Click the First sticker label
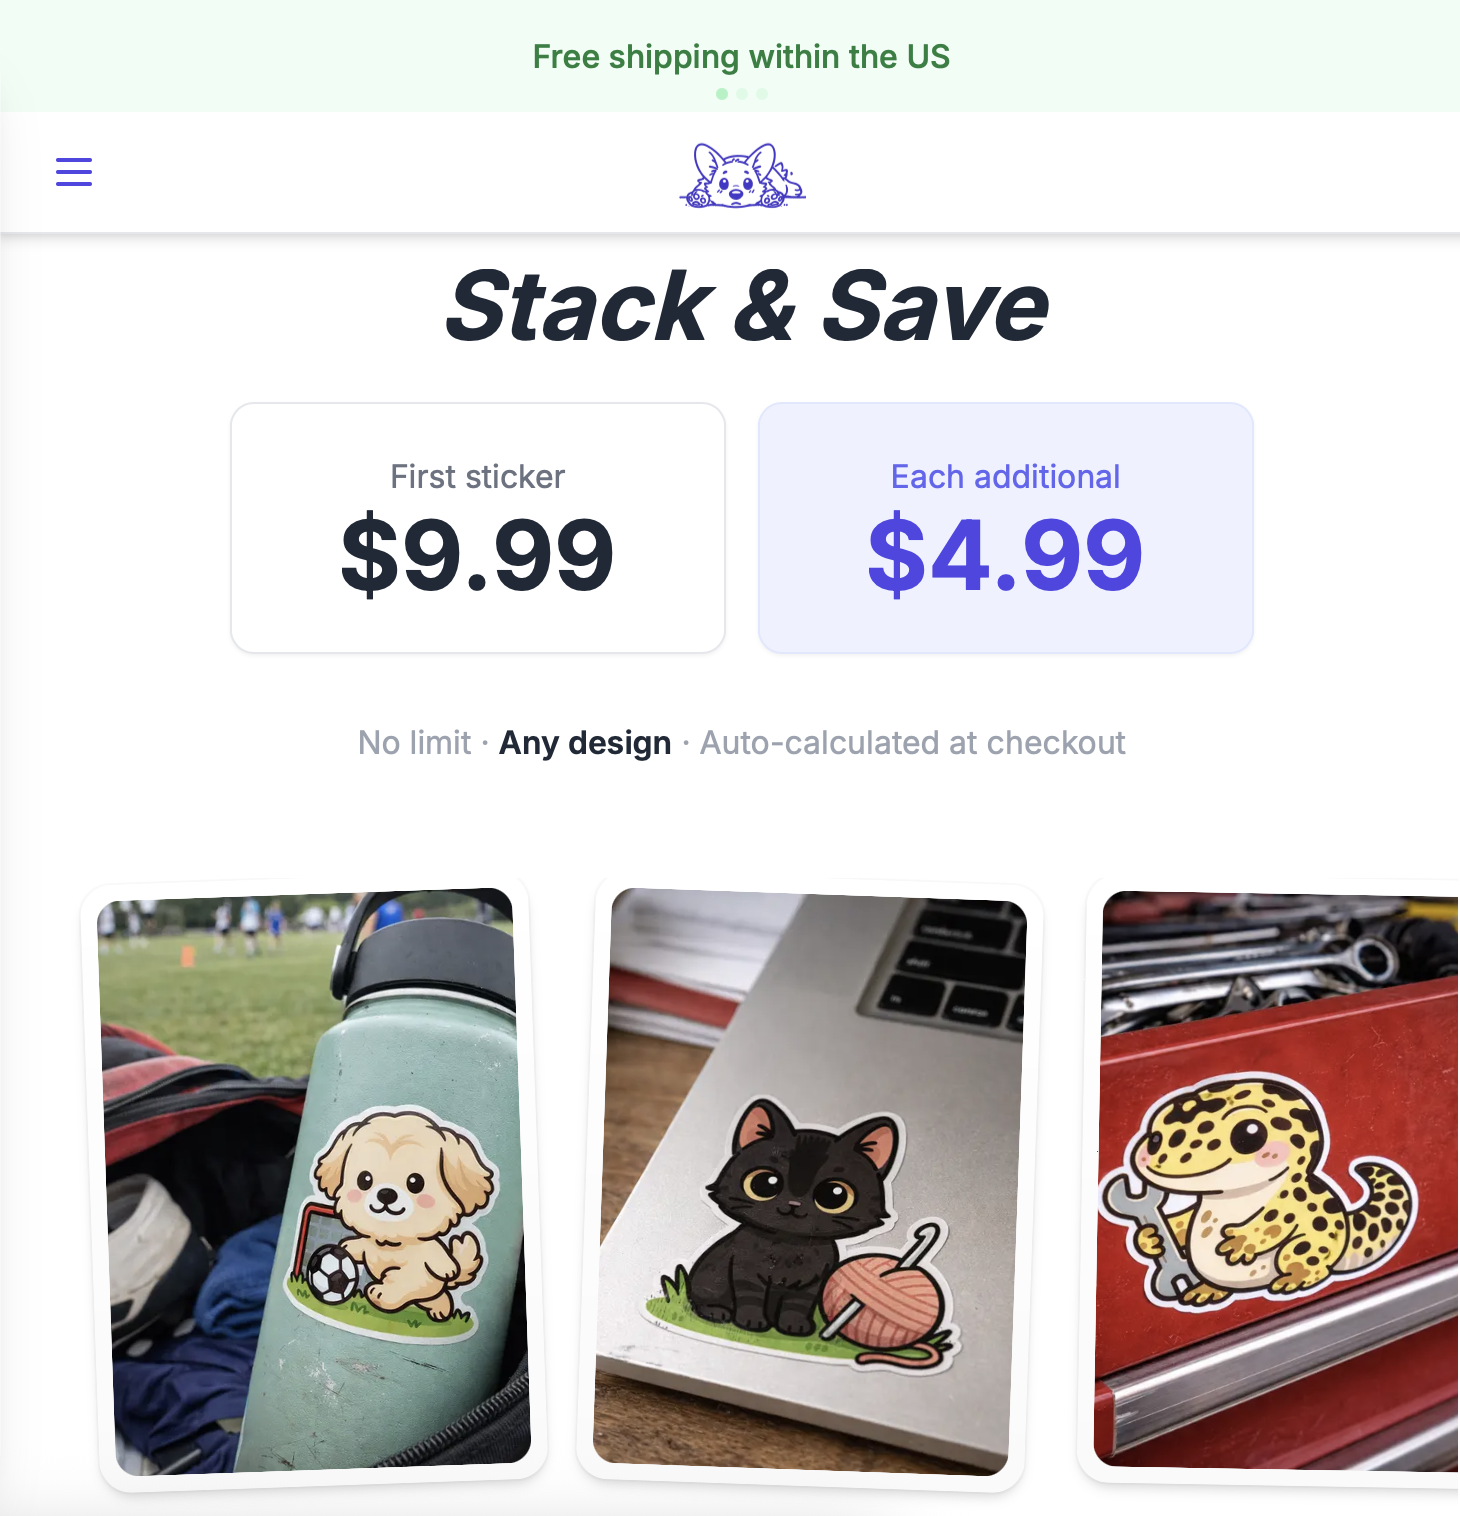The image size is (1460, 1516). pos(478,477)
